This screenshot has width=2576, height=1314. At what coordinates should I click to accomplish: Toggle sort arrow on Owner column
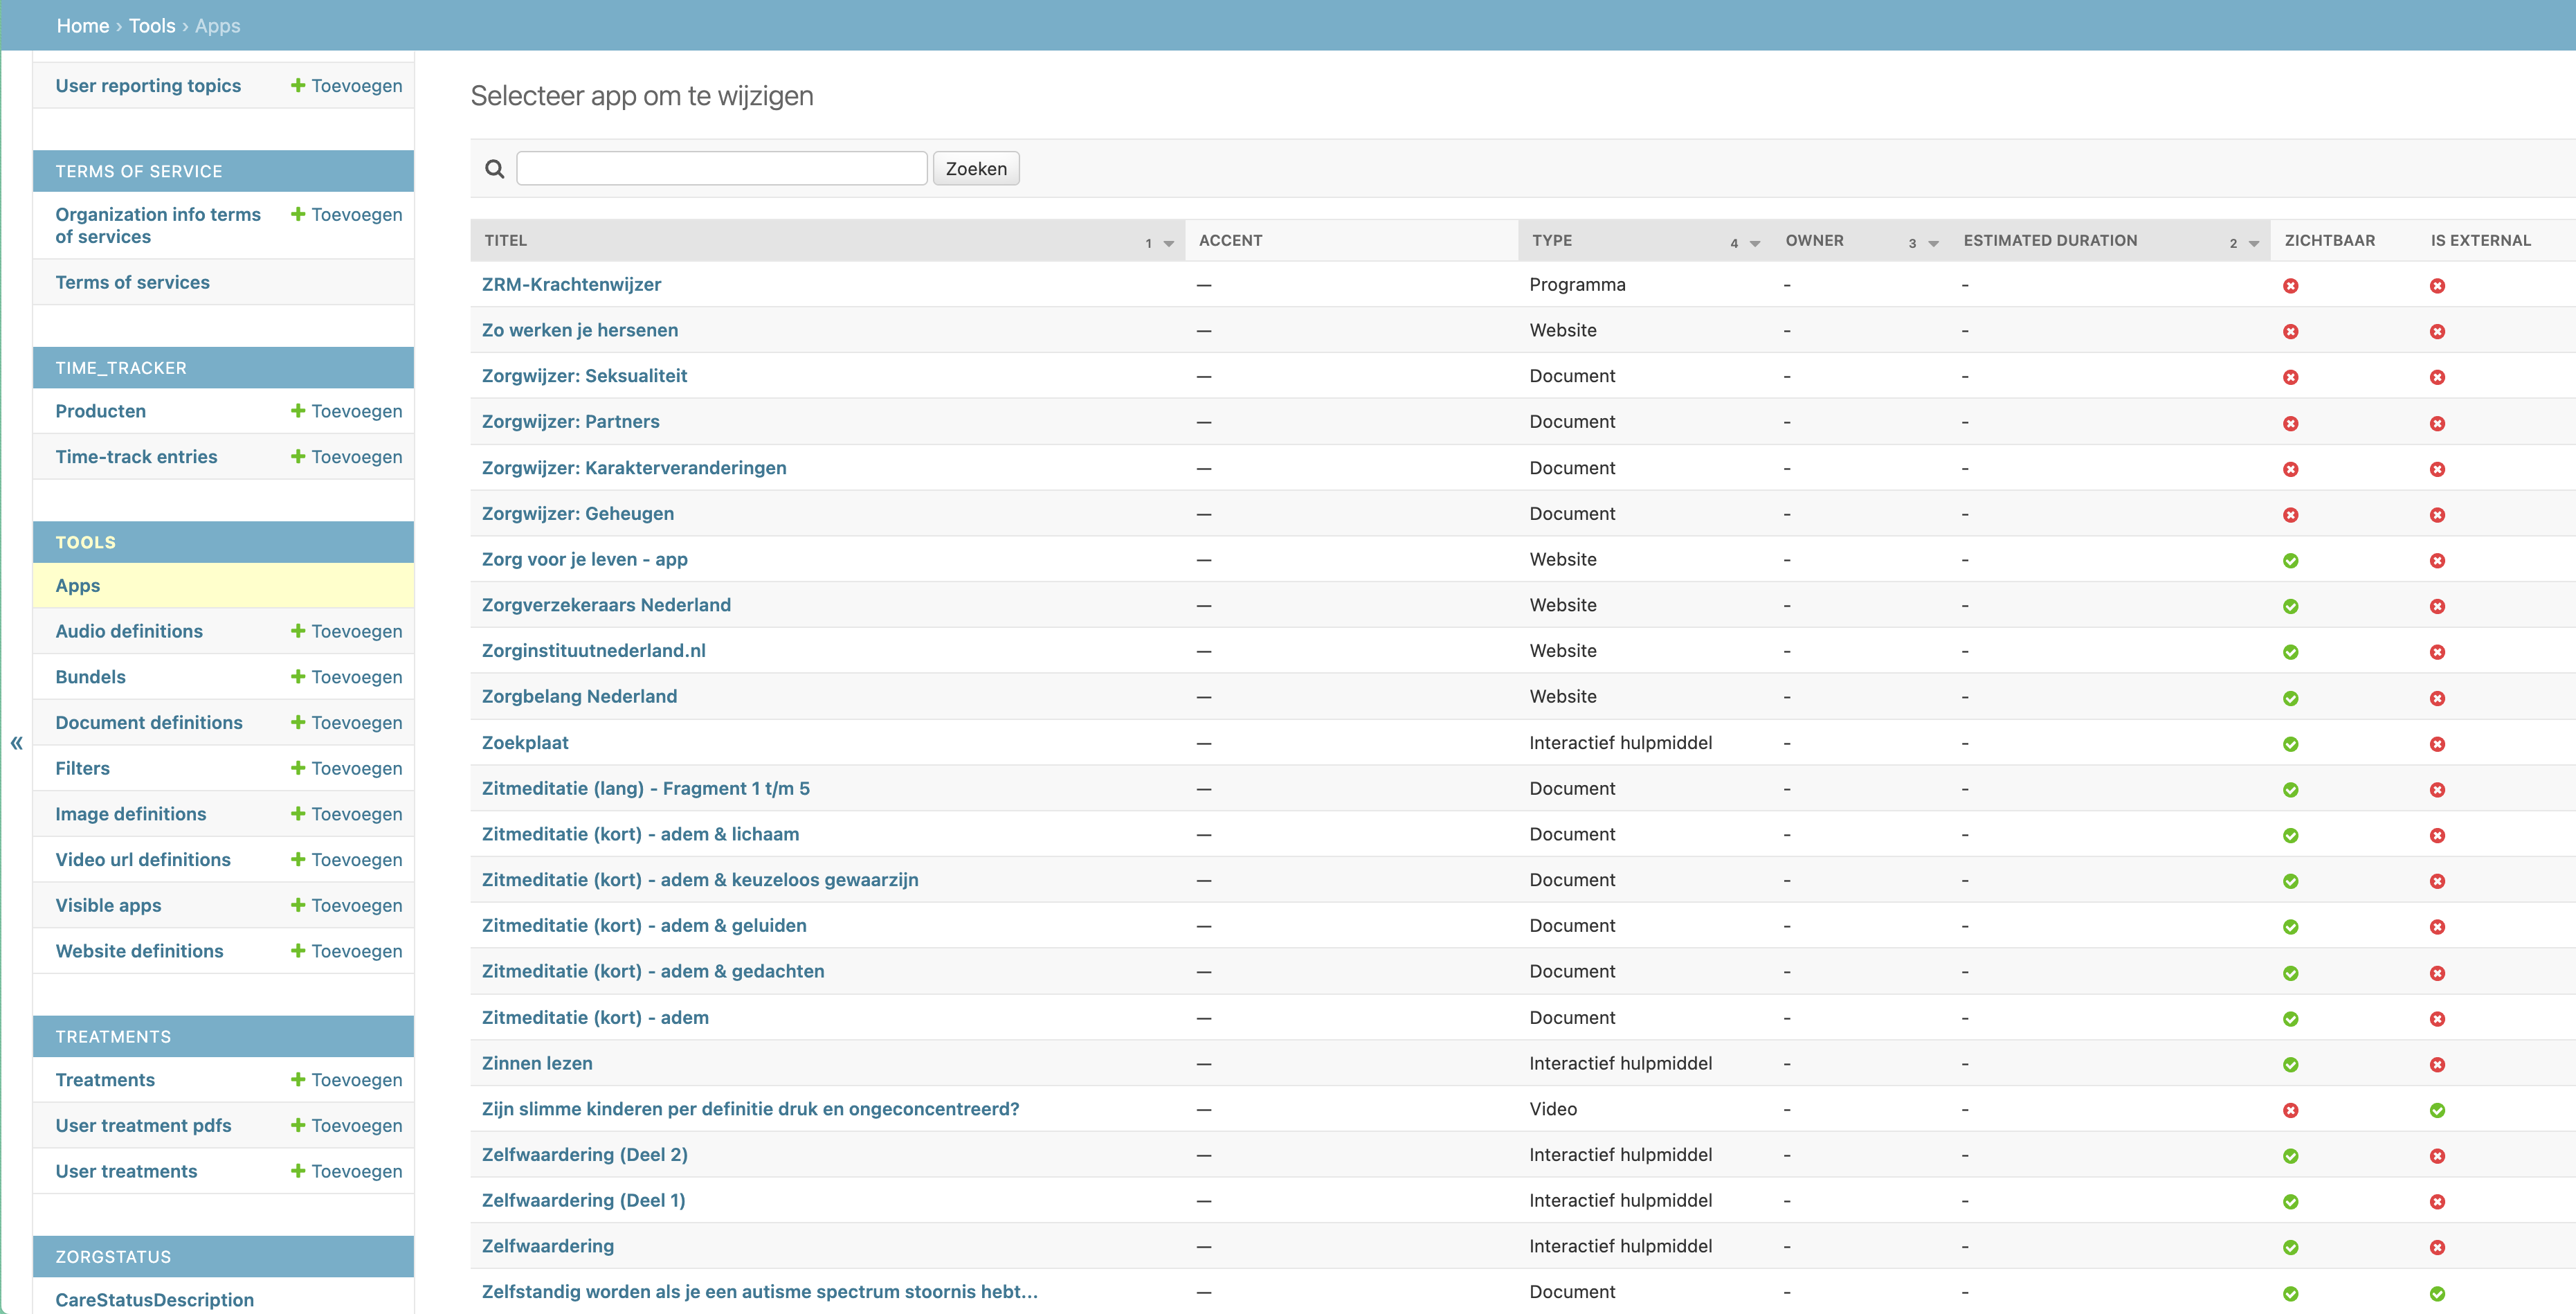pos(1933,243)
